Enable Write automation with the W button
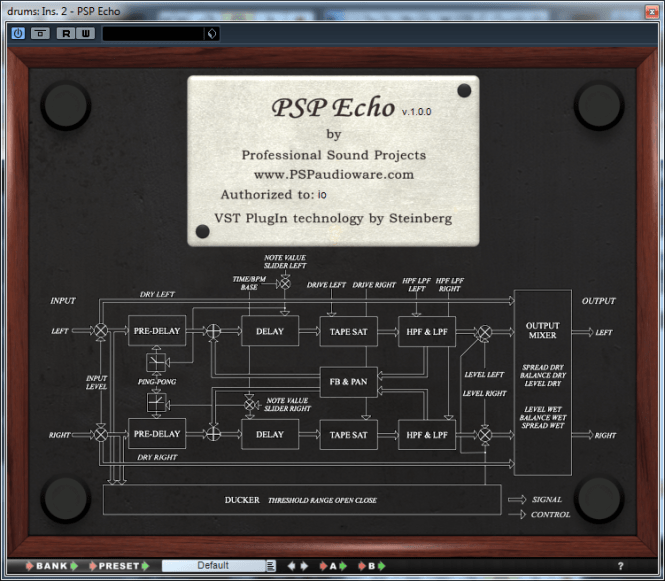This screenshot has width=665, height=581. click(86, 33)
